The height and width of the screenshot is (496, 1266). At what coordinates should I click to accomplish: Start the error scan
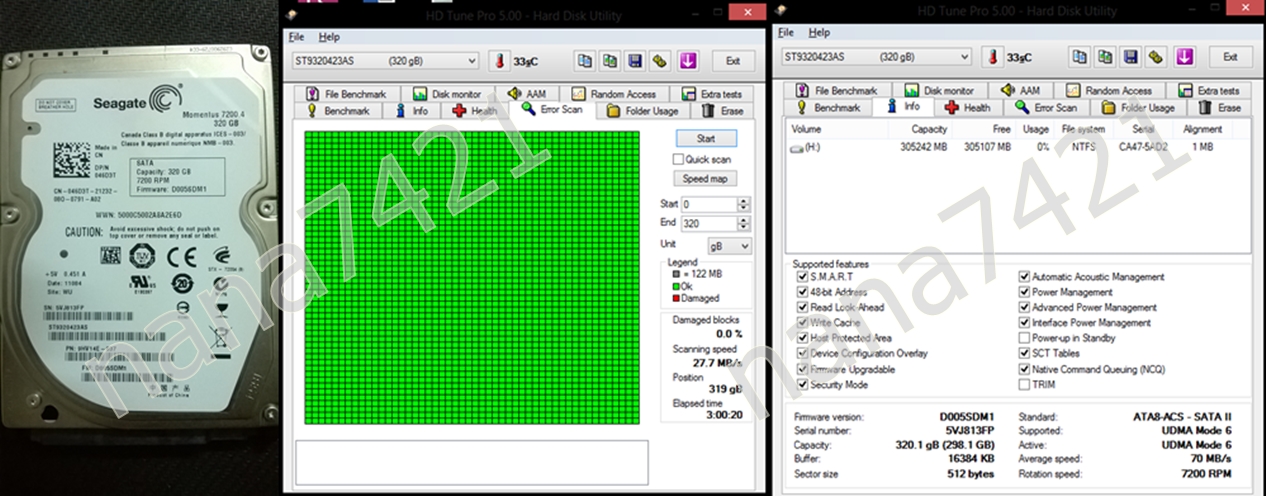click(706, 138)
